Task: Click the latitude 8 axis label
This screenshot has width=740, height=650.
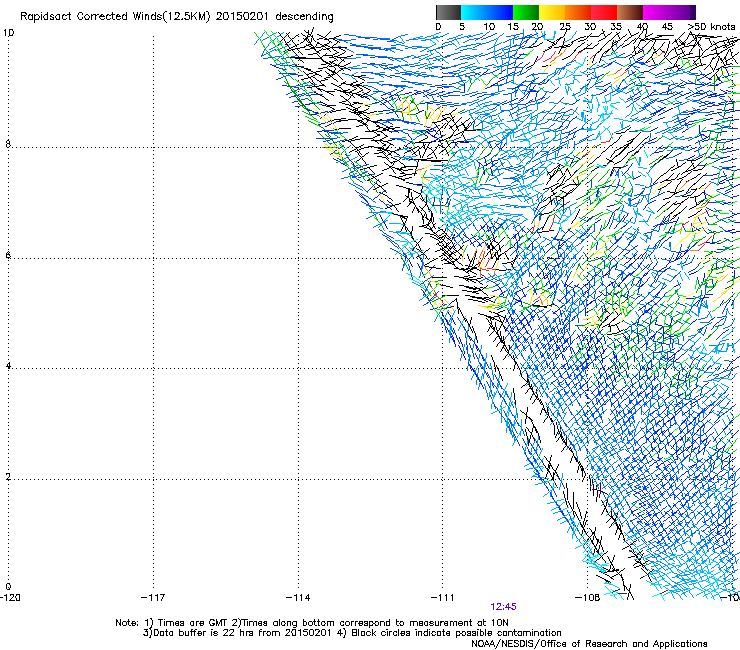Action: tap(8, 144)
